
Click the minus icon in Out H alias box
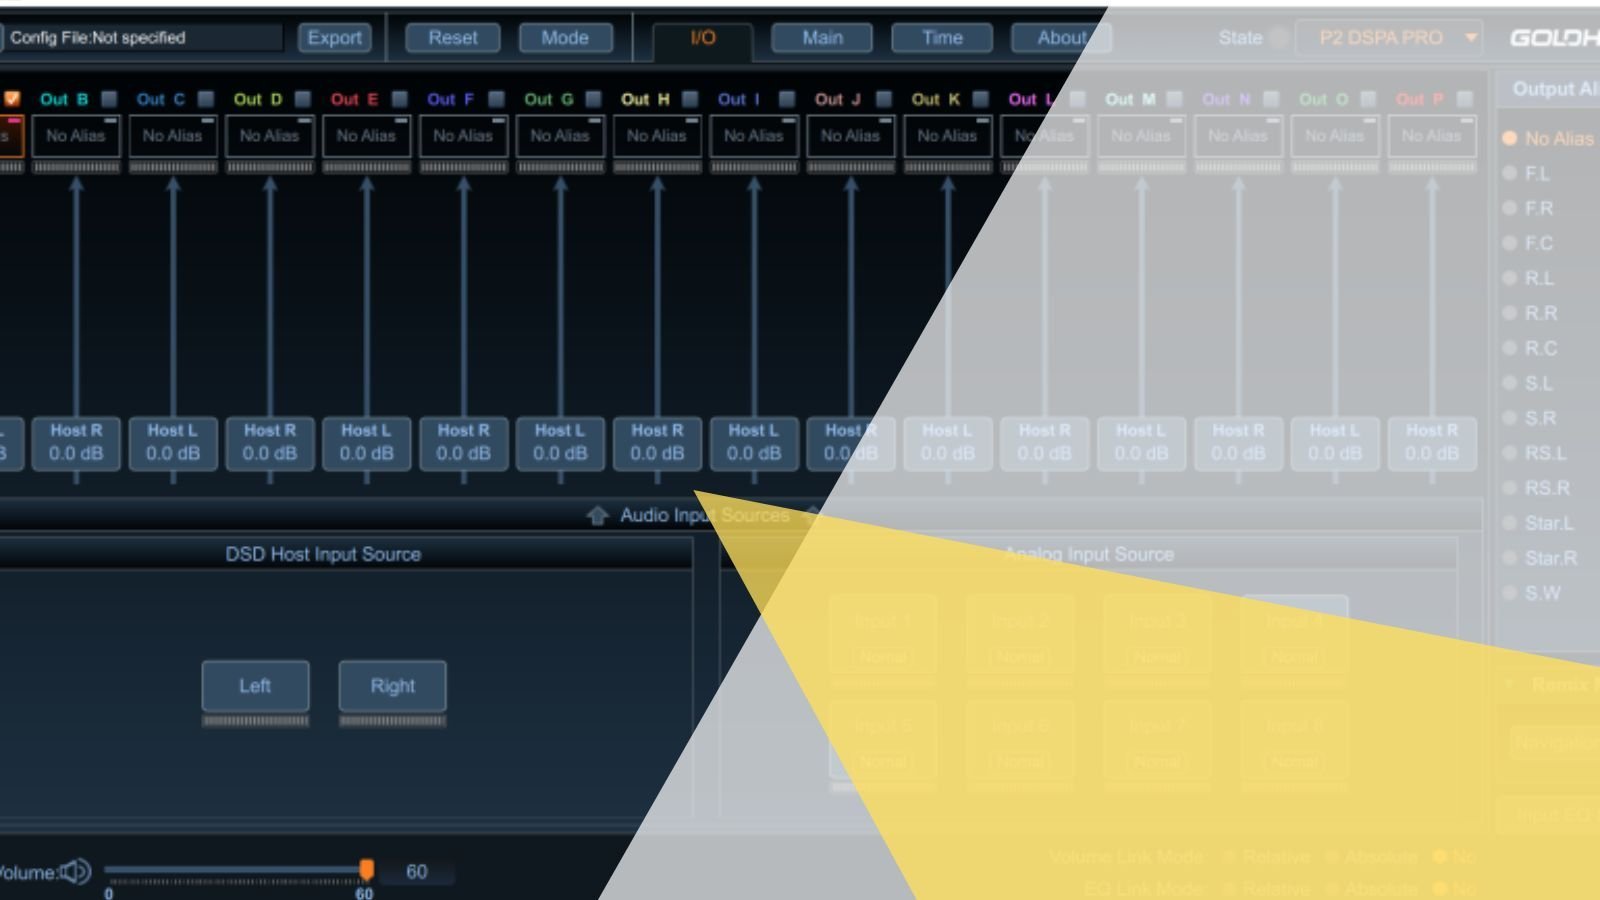tap(691, 121)
